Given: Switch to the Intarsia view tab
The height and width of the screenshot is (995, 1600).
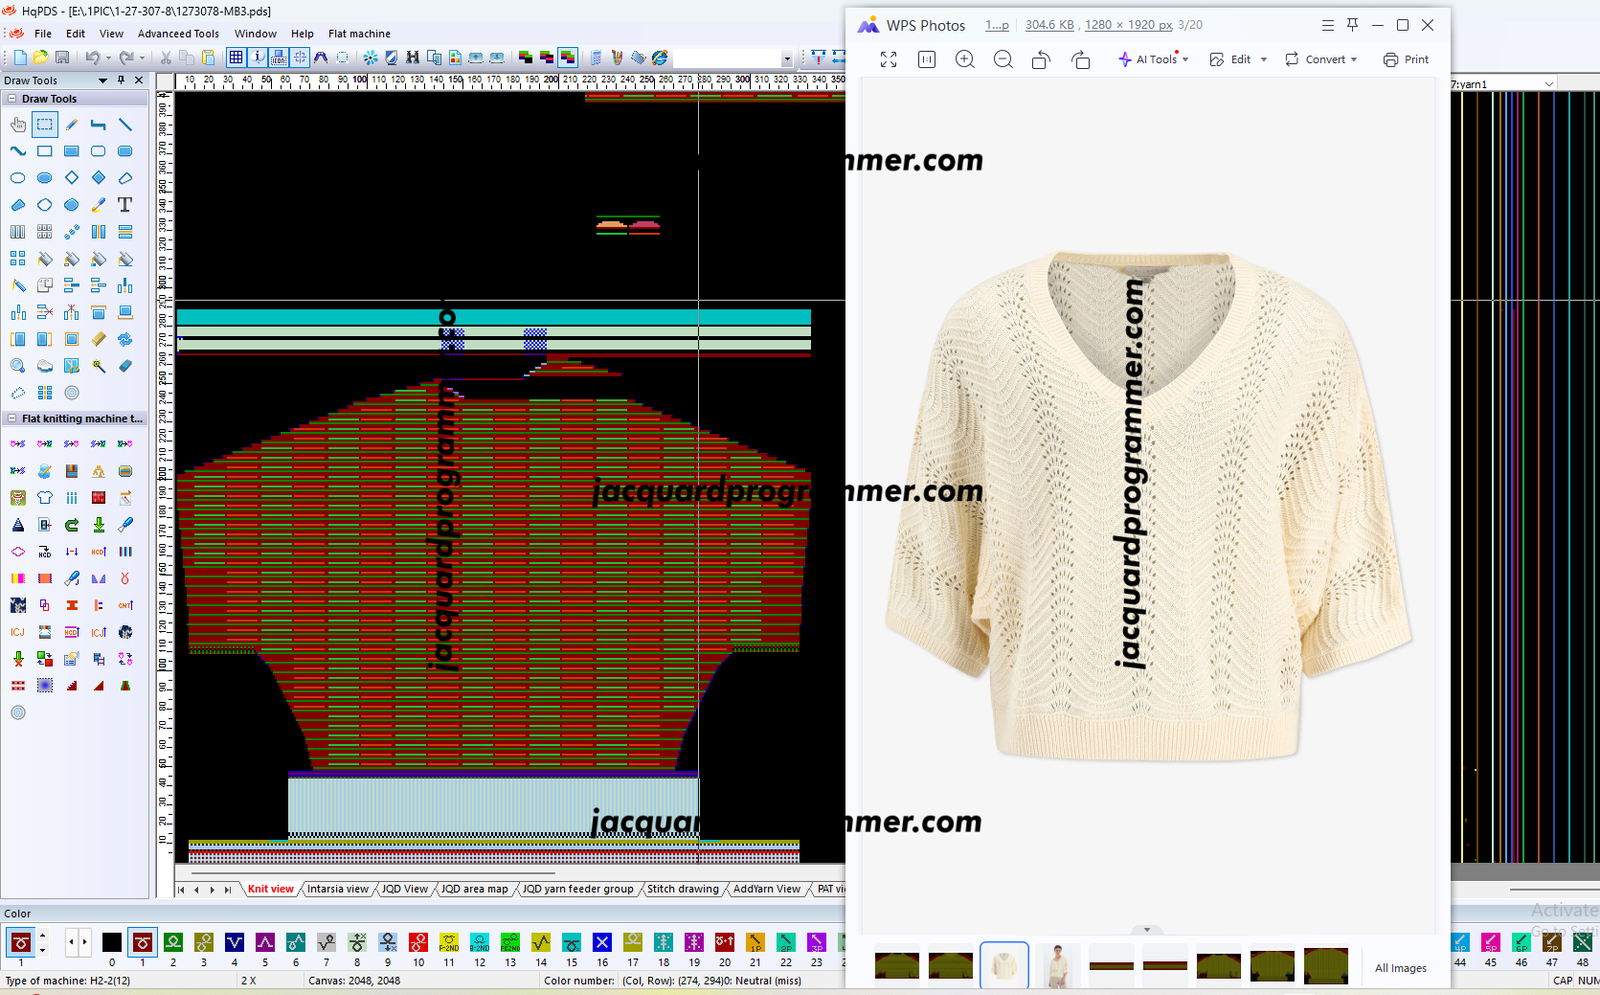Looking at the screenshot, I should 337,889.
